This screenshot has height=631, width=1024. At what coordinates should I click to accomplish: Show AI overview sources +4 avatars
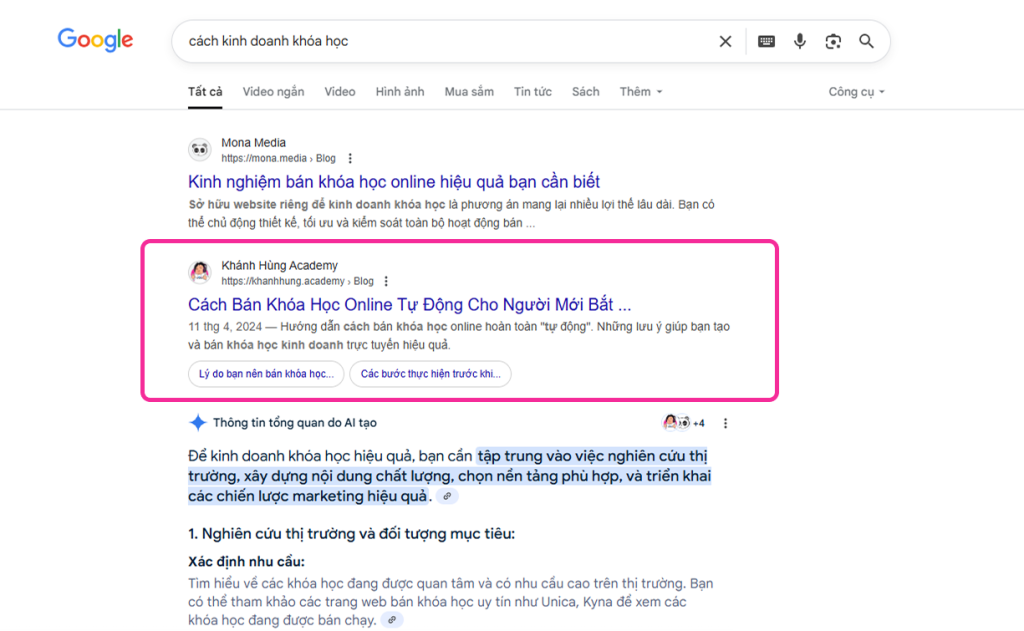click(x=684, y=423)
